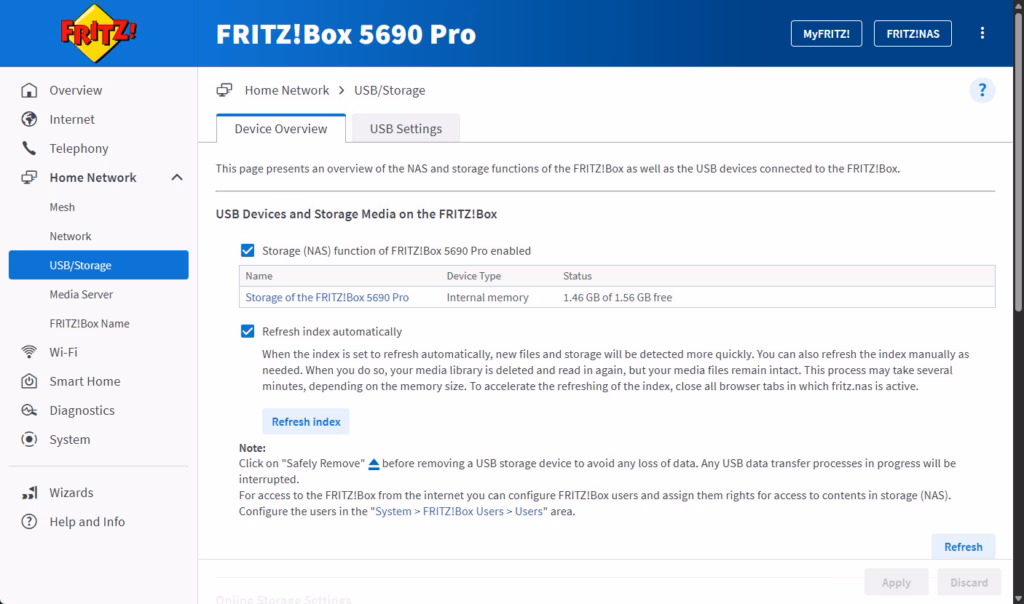Click the FRITZ! logo in the header
The width and height of the screenshot is (1024, 604).
tap(98, 33)
